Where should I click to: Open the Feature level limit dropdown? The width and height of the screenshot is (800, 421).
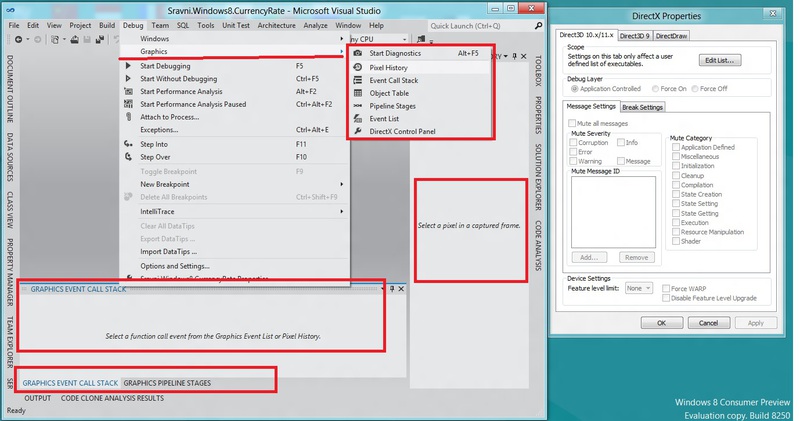click(639, 288)
